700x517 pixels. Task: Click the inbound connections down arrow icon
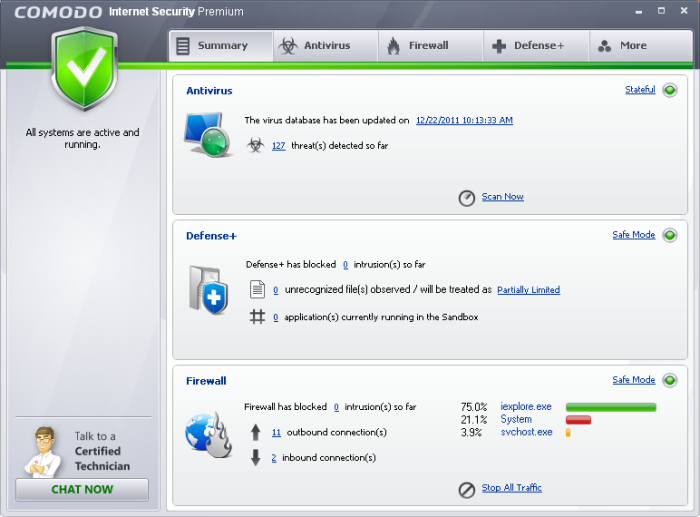(255, 458)
